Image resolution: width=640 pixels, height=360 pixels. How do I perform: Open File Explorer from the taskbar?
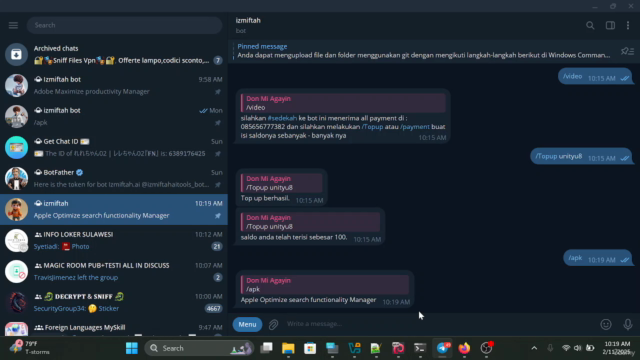click(x=288, y=348)
